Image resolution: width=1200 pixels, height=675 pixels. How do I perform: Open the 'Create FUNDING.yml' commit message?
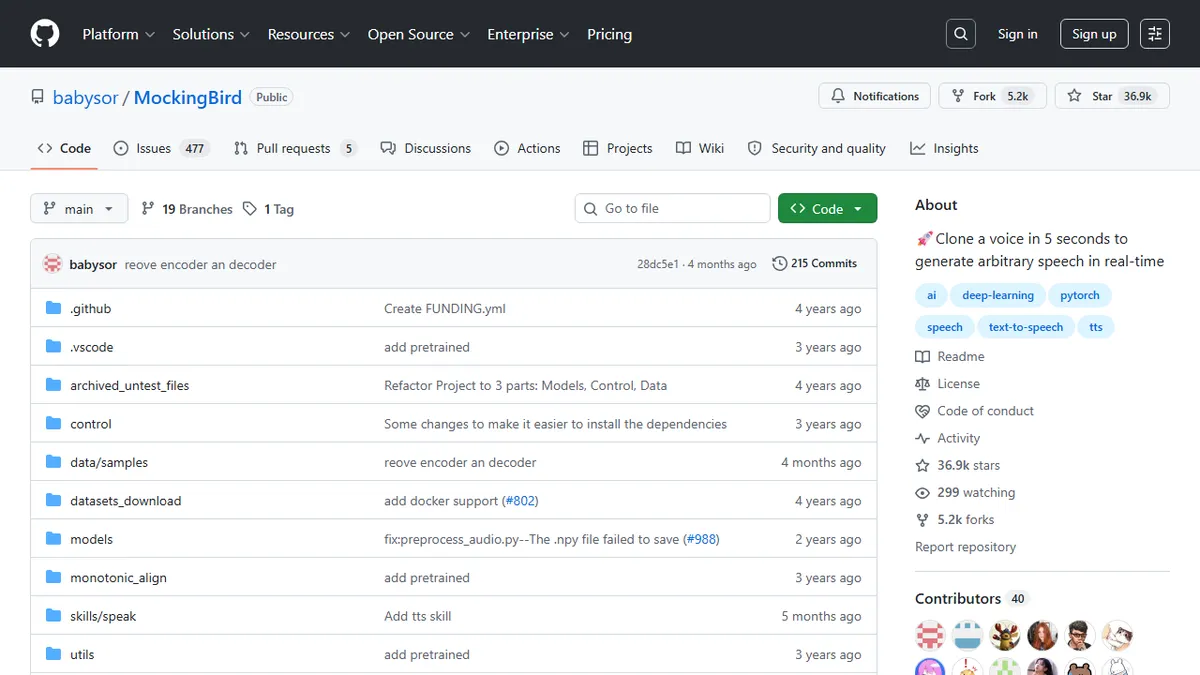point(445,309)
